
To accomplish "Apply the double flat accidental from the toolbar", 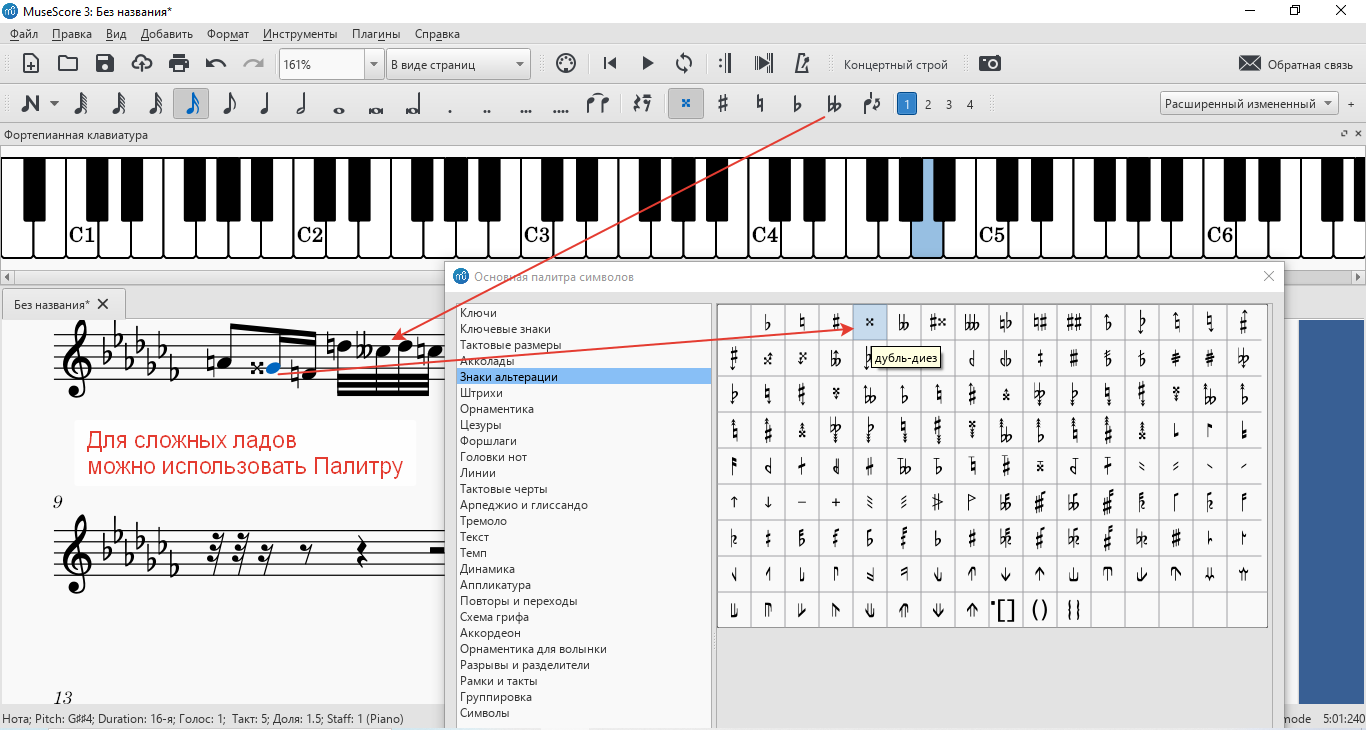I will click(834, 104).
